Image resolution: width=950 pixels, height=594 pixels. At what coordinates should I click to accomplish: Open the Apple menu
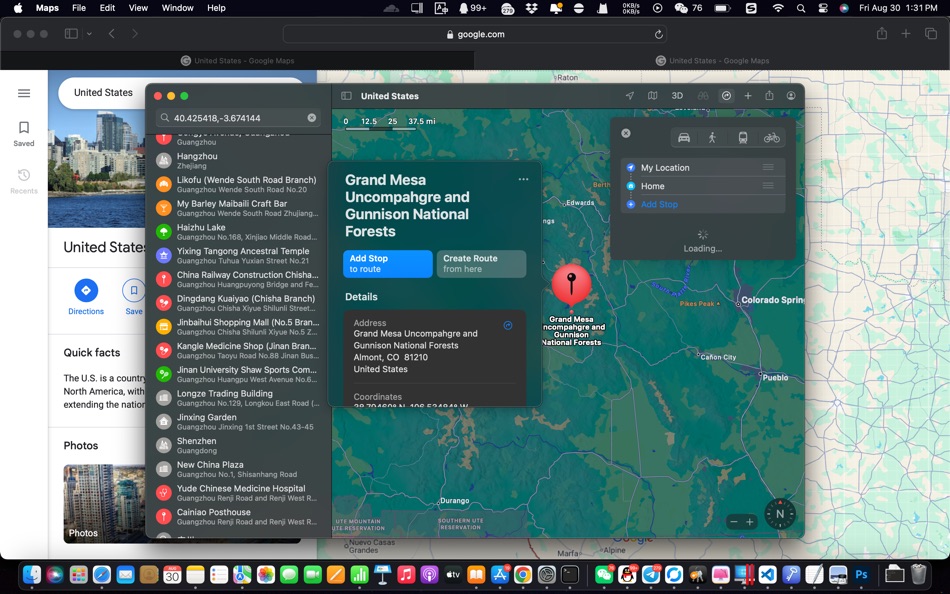pyautogui.click(x=18, y=8)
